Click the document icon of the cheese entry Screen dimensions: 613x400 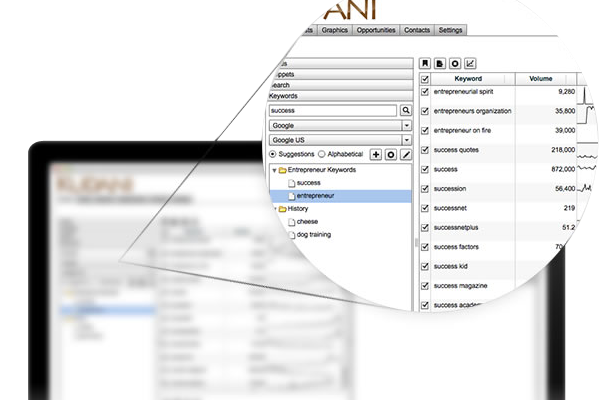tap(292, 222)
